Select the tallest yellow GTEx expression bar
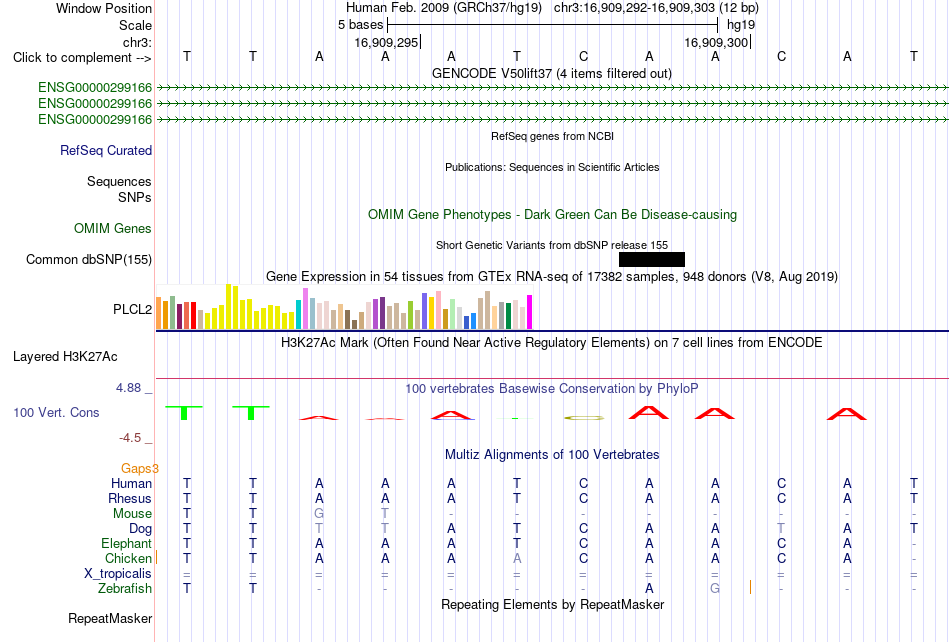The height and width of the screenshot is (642, 950). click(x=228, y=306)
